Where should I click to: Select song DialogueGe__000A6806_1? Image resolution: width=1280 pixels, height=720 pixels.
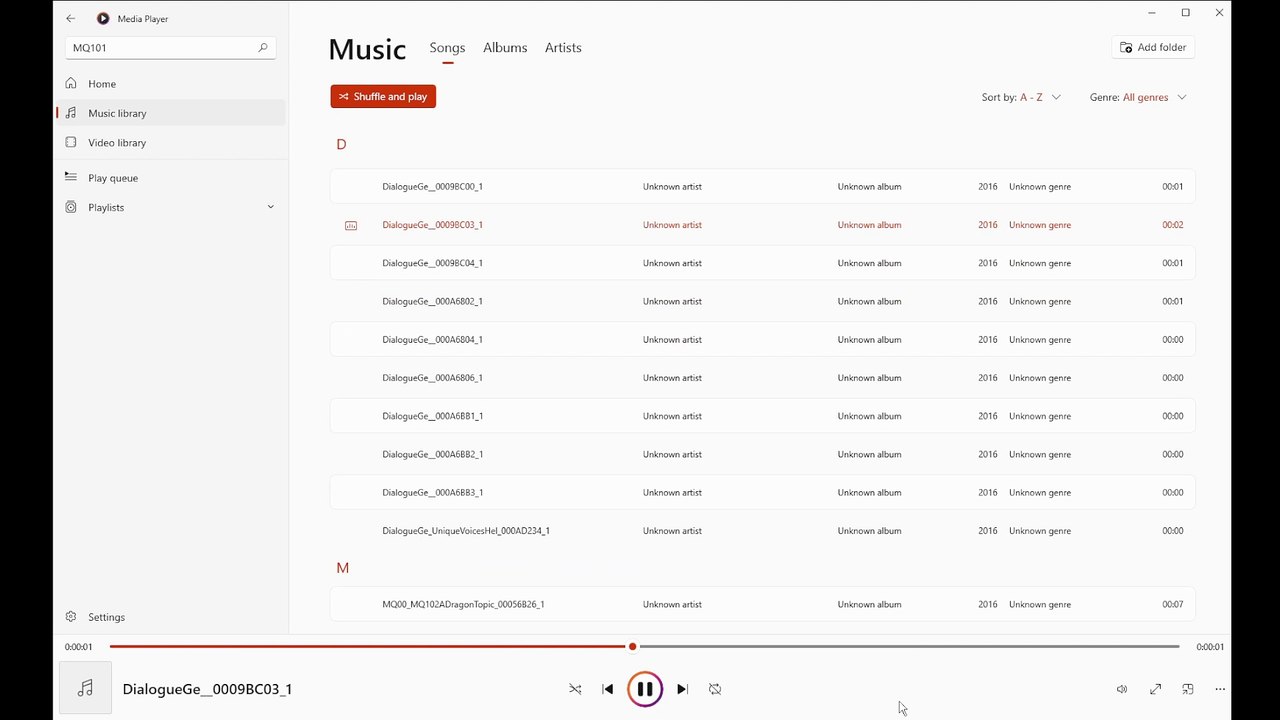coord(763,378)
